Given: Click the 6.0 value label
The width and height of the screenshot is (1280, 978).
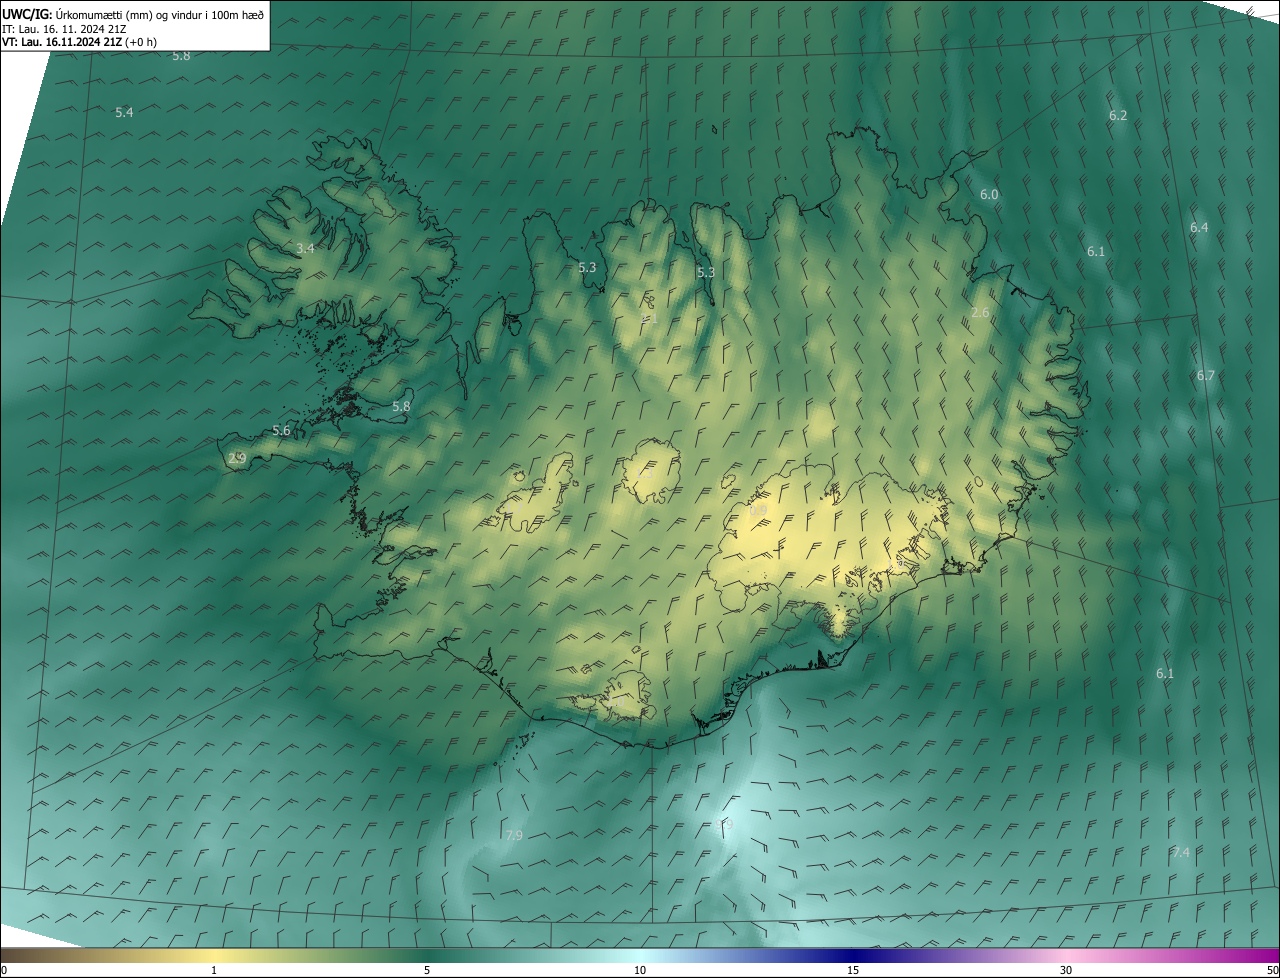Looking at the screenshot, I should [x=989, y=195].
